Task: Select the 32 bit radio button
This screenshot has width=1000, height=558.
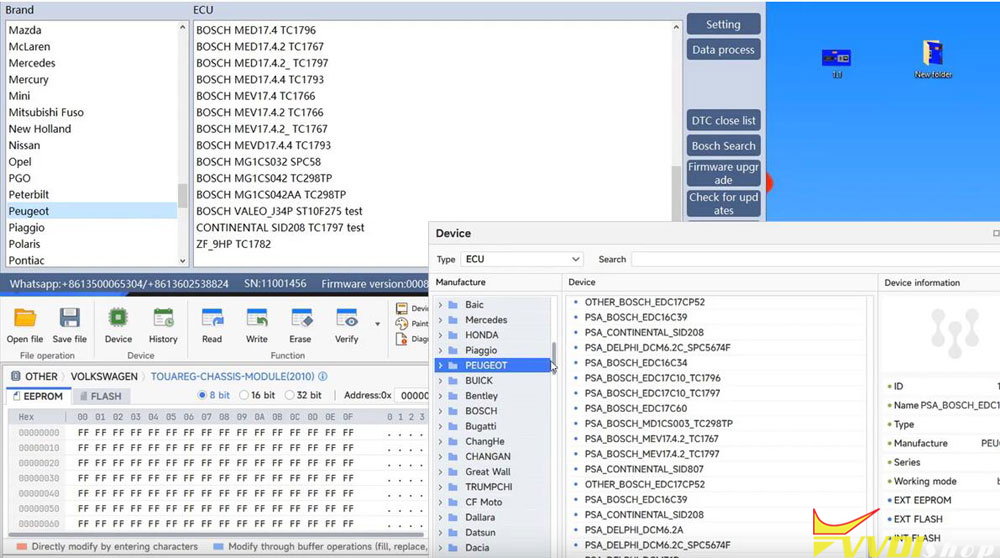Action: click(x=288, y=396)
